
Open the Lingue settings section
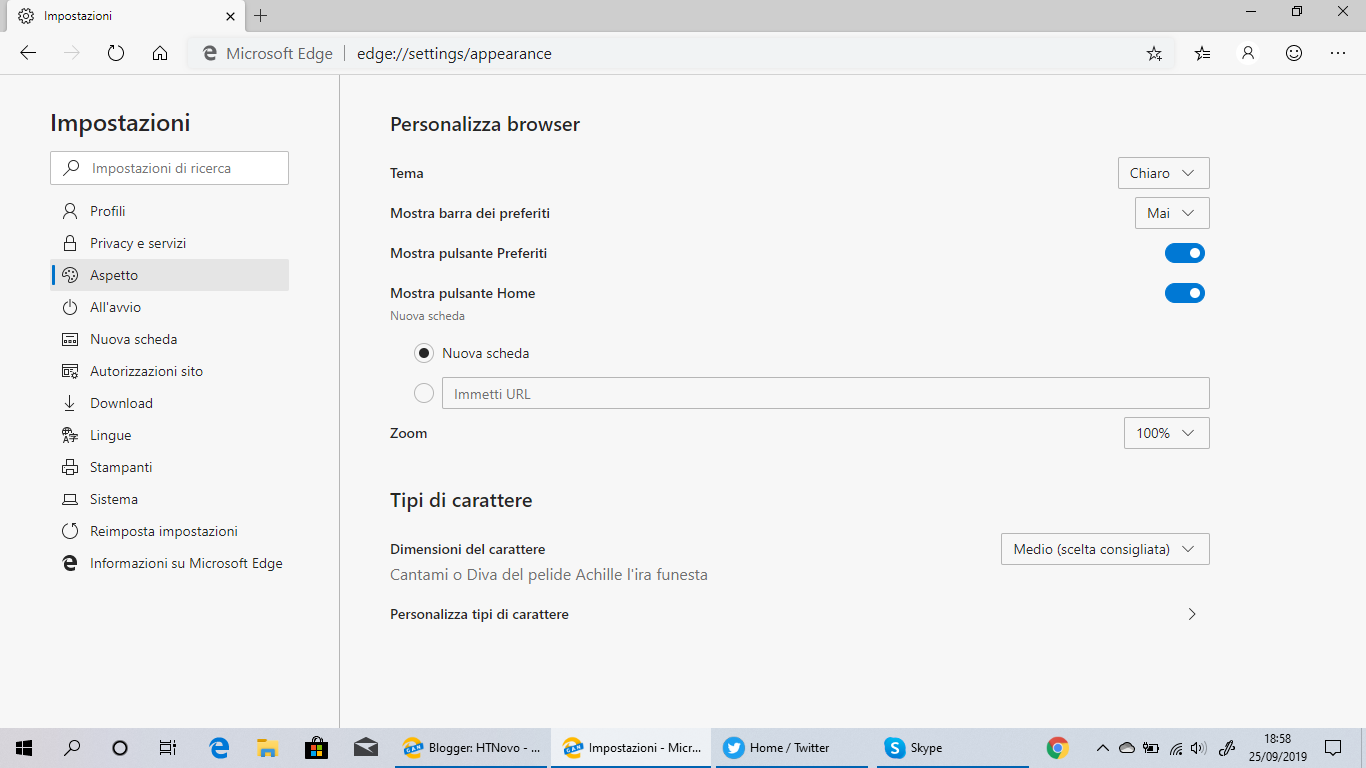tap(170, 435)
